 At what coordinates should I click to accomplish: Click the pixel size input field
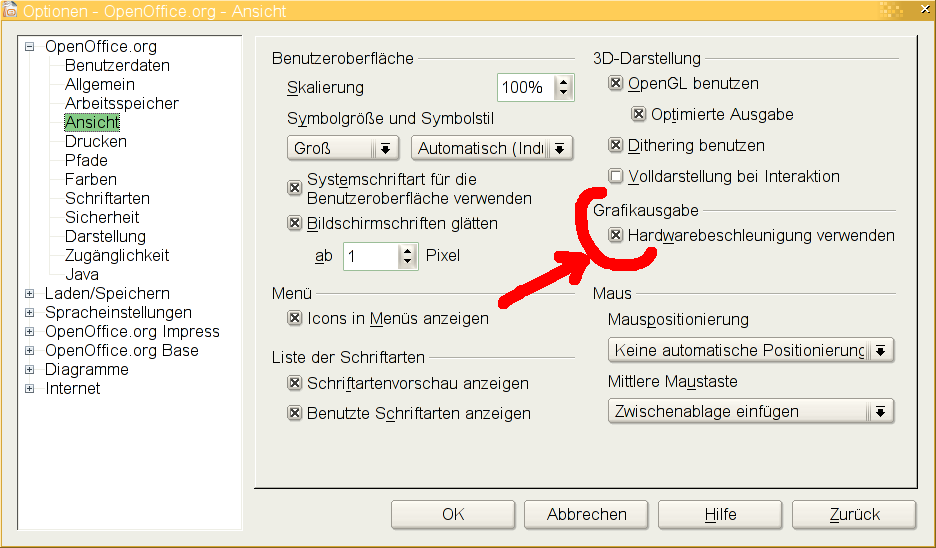[370, 257]
